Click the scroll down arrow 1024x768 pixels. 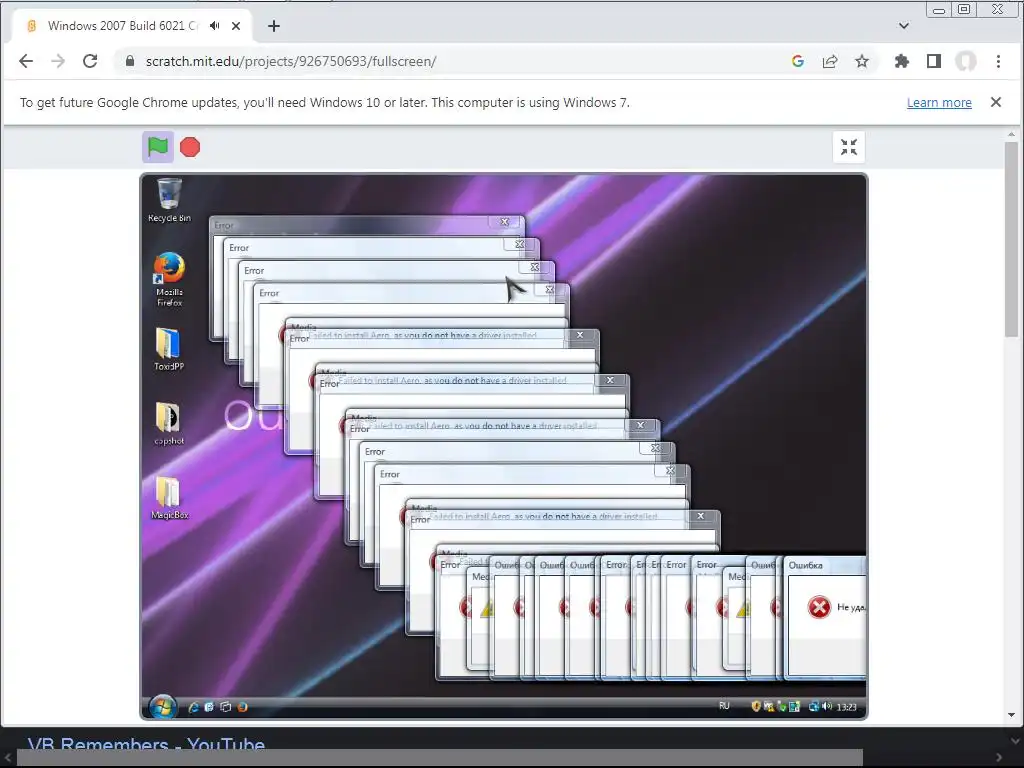(x=1012, y=715)
